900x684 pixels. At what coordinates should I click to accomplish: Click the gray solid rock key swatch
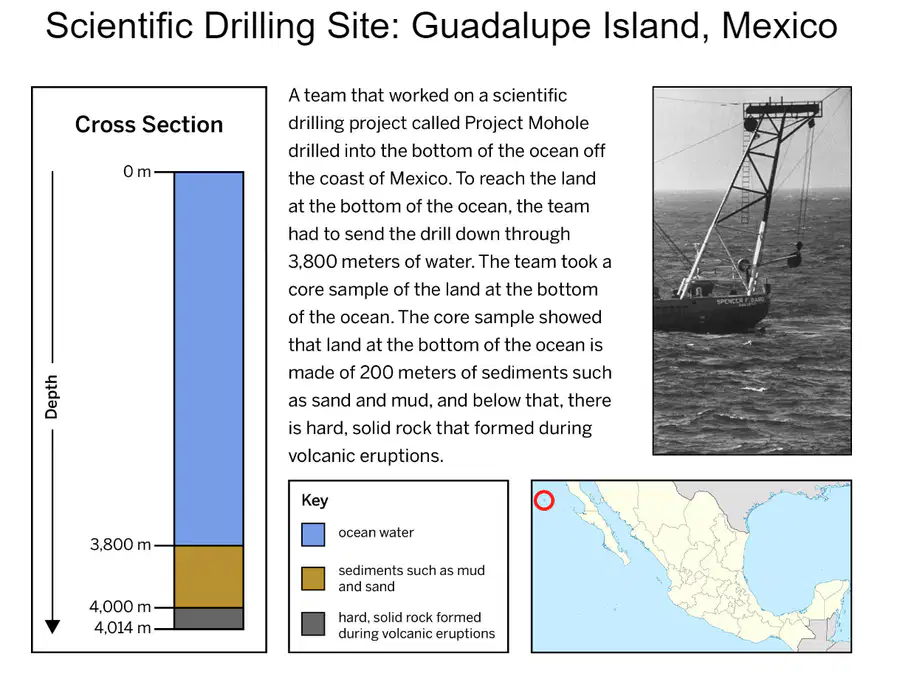coord(313,624)
